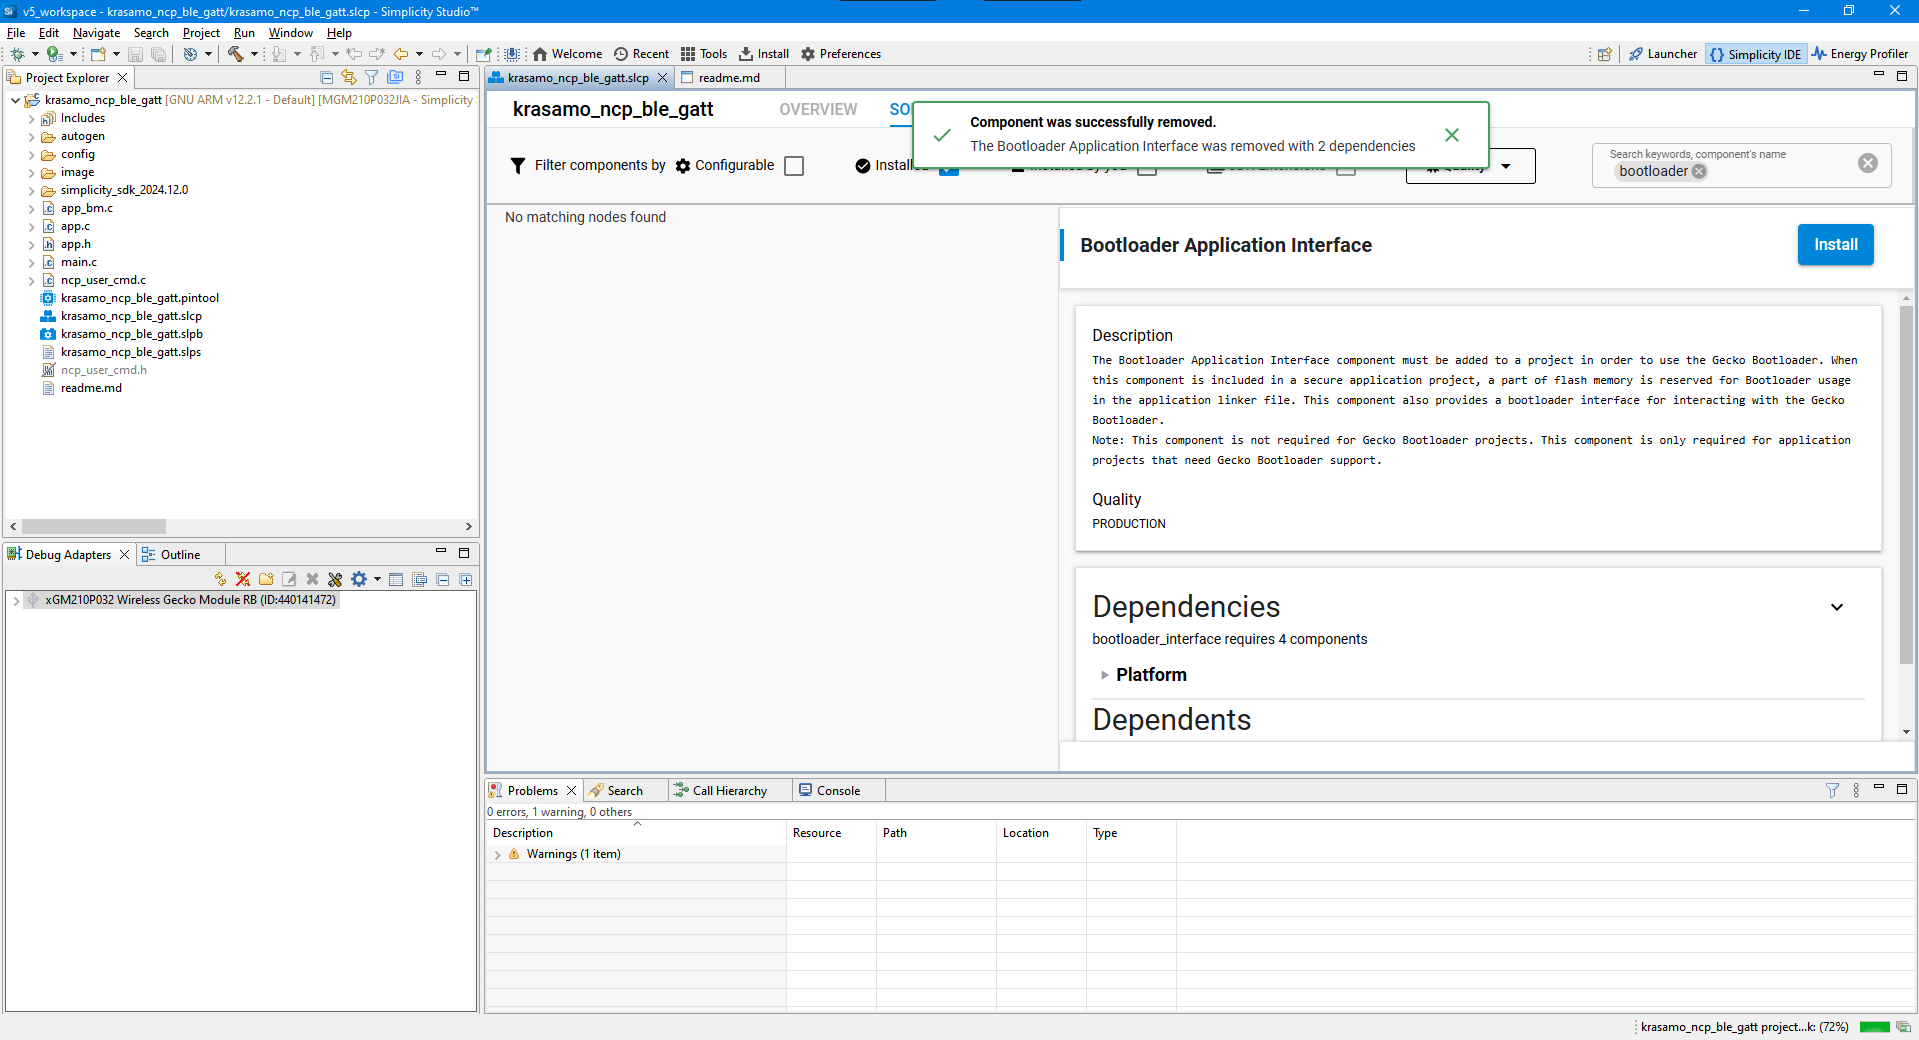Open the Quality filter dropdown

point(1471,166)
